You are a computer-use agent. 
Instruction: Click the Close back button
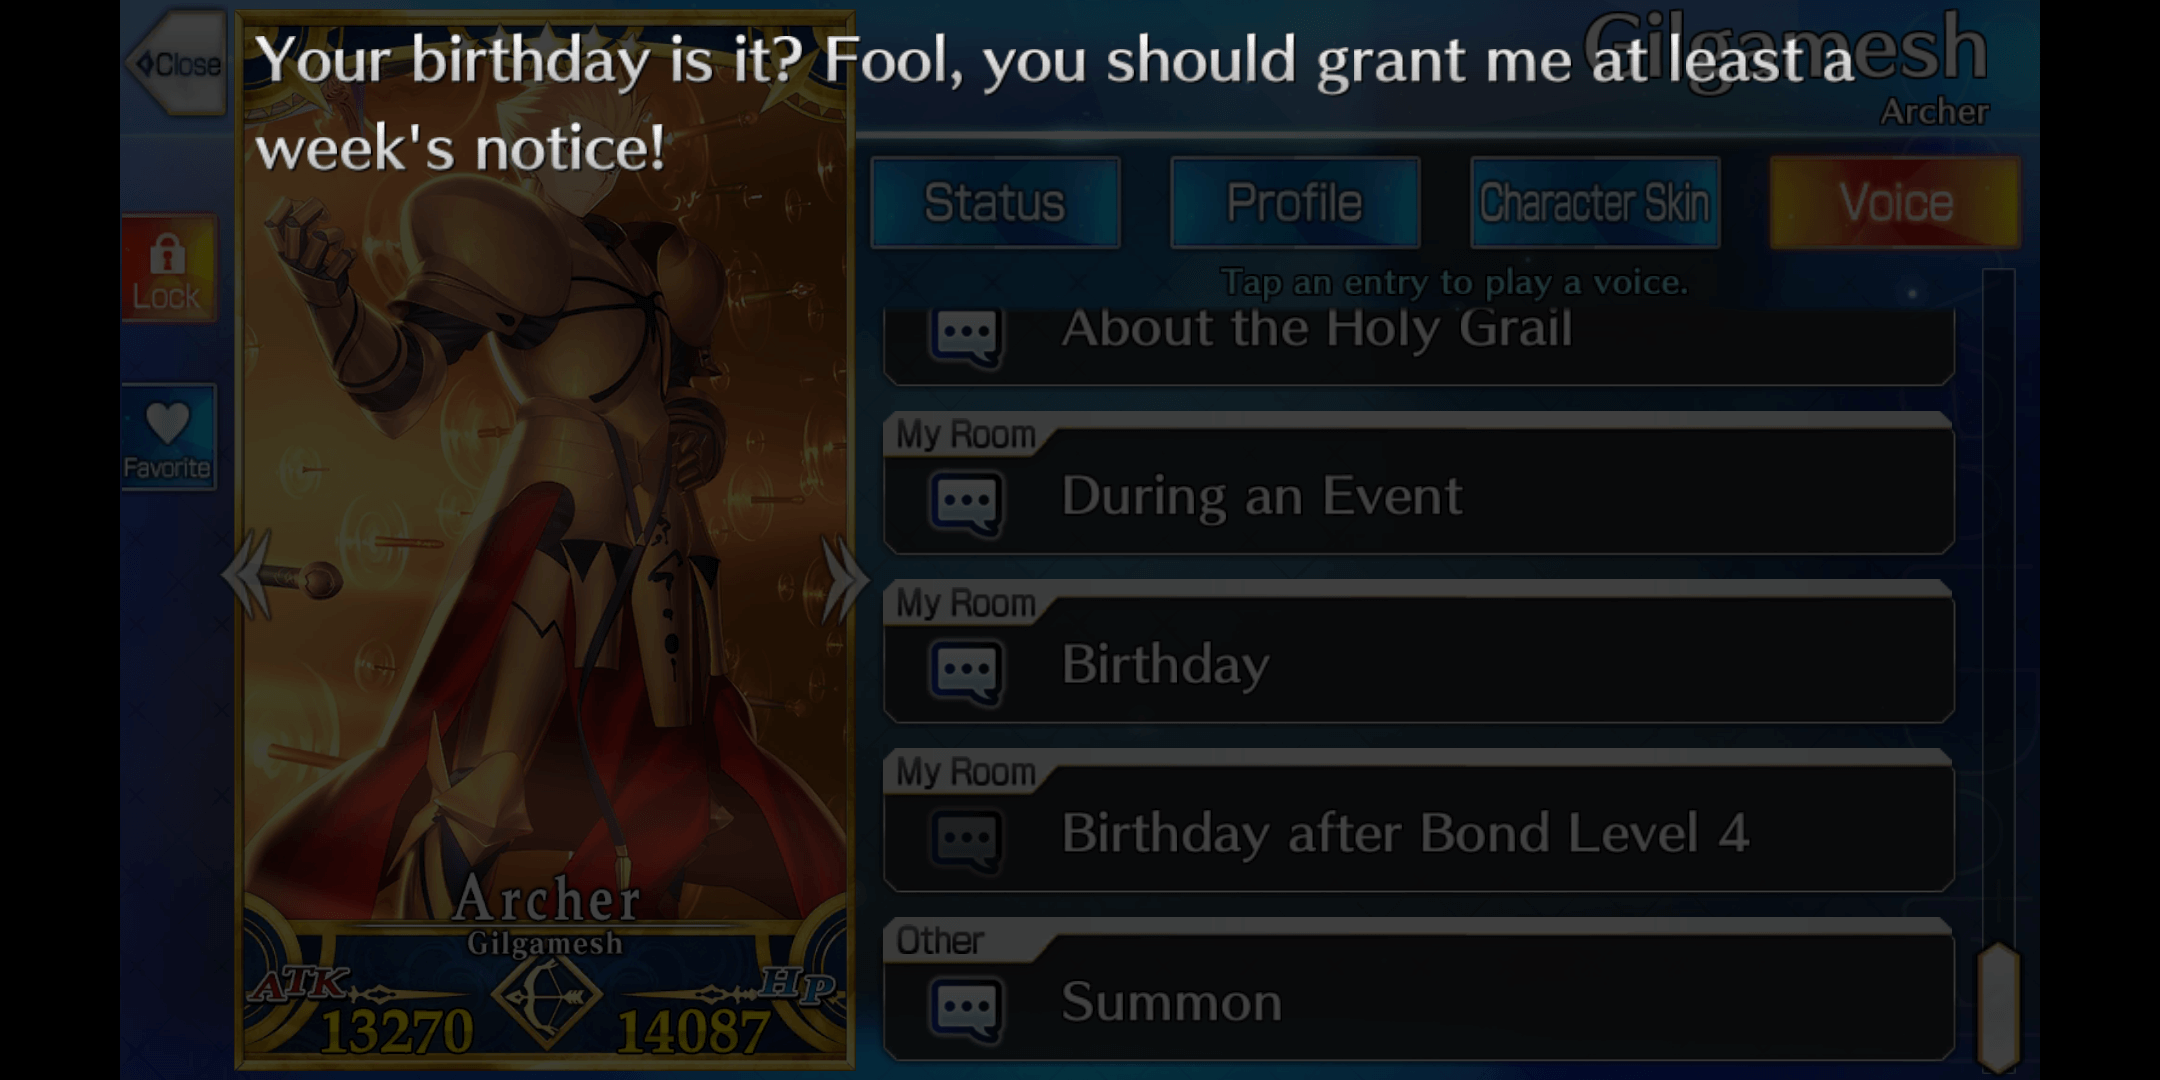(x=177, y=65)
